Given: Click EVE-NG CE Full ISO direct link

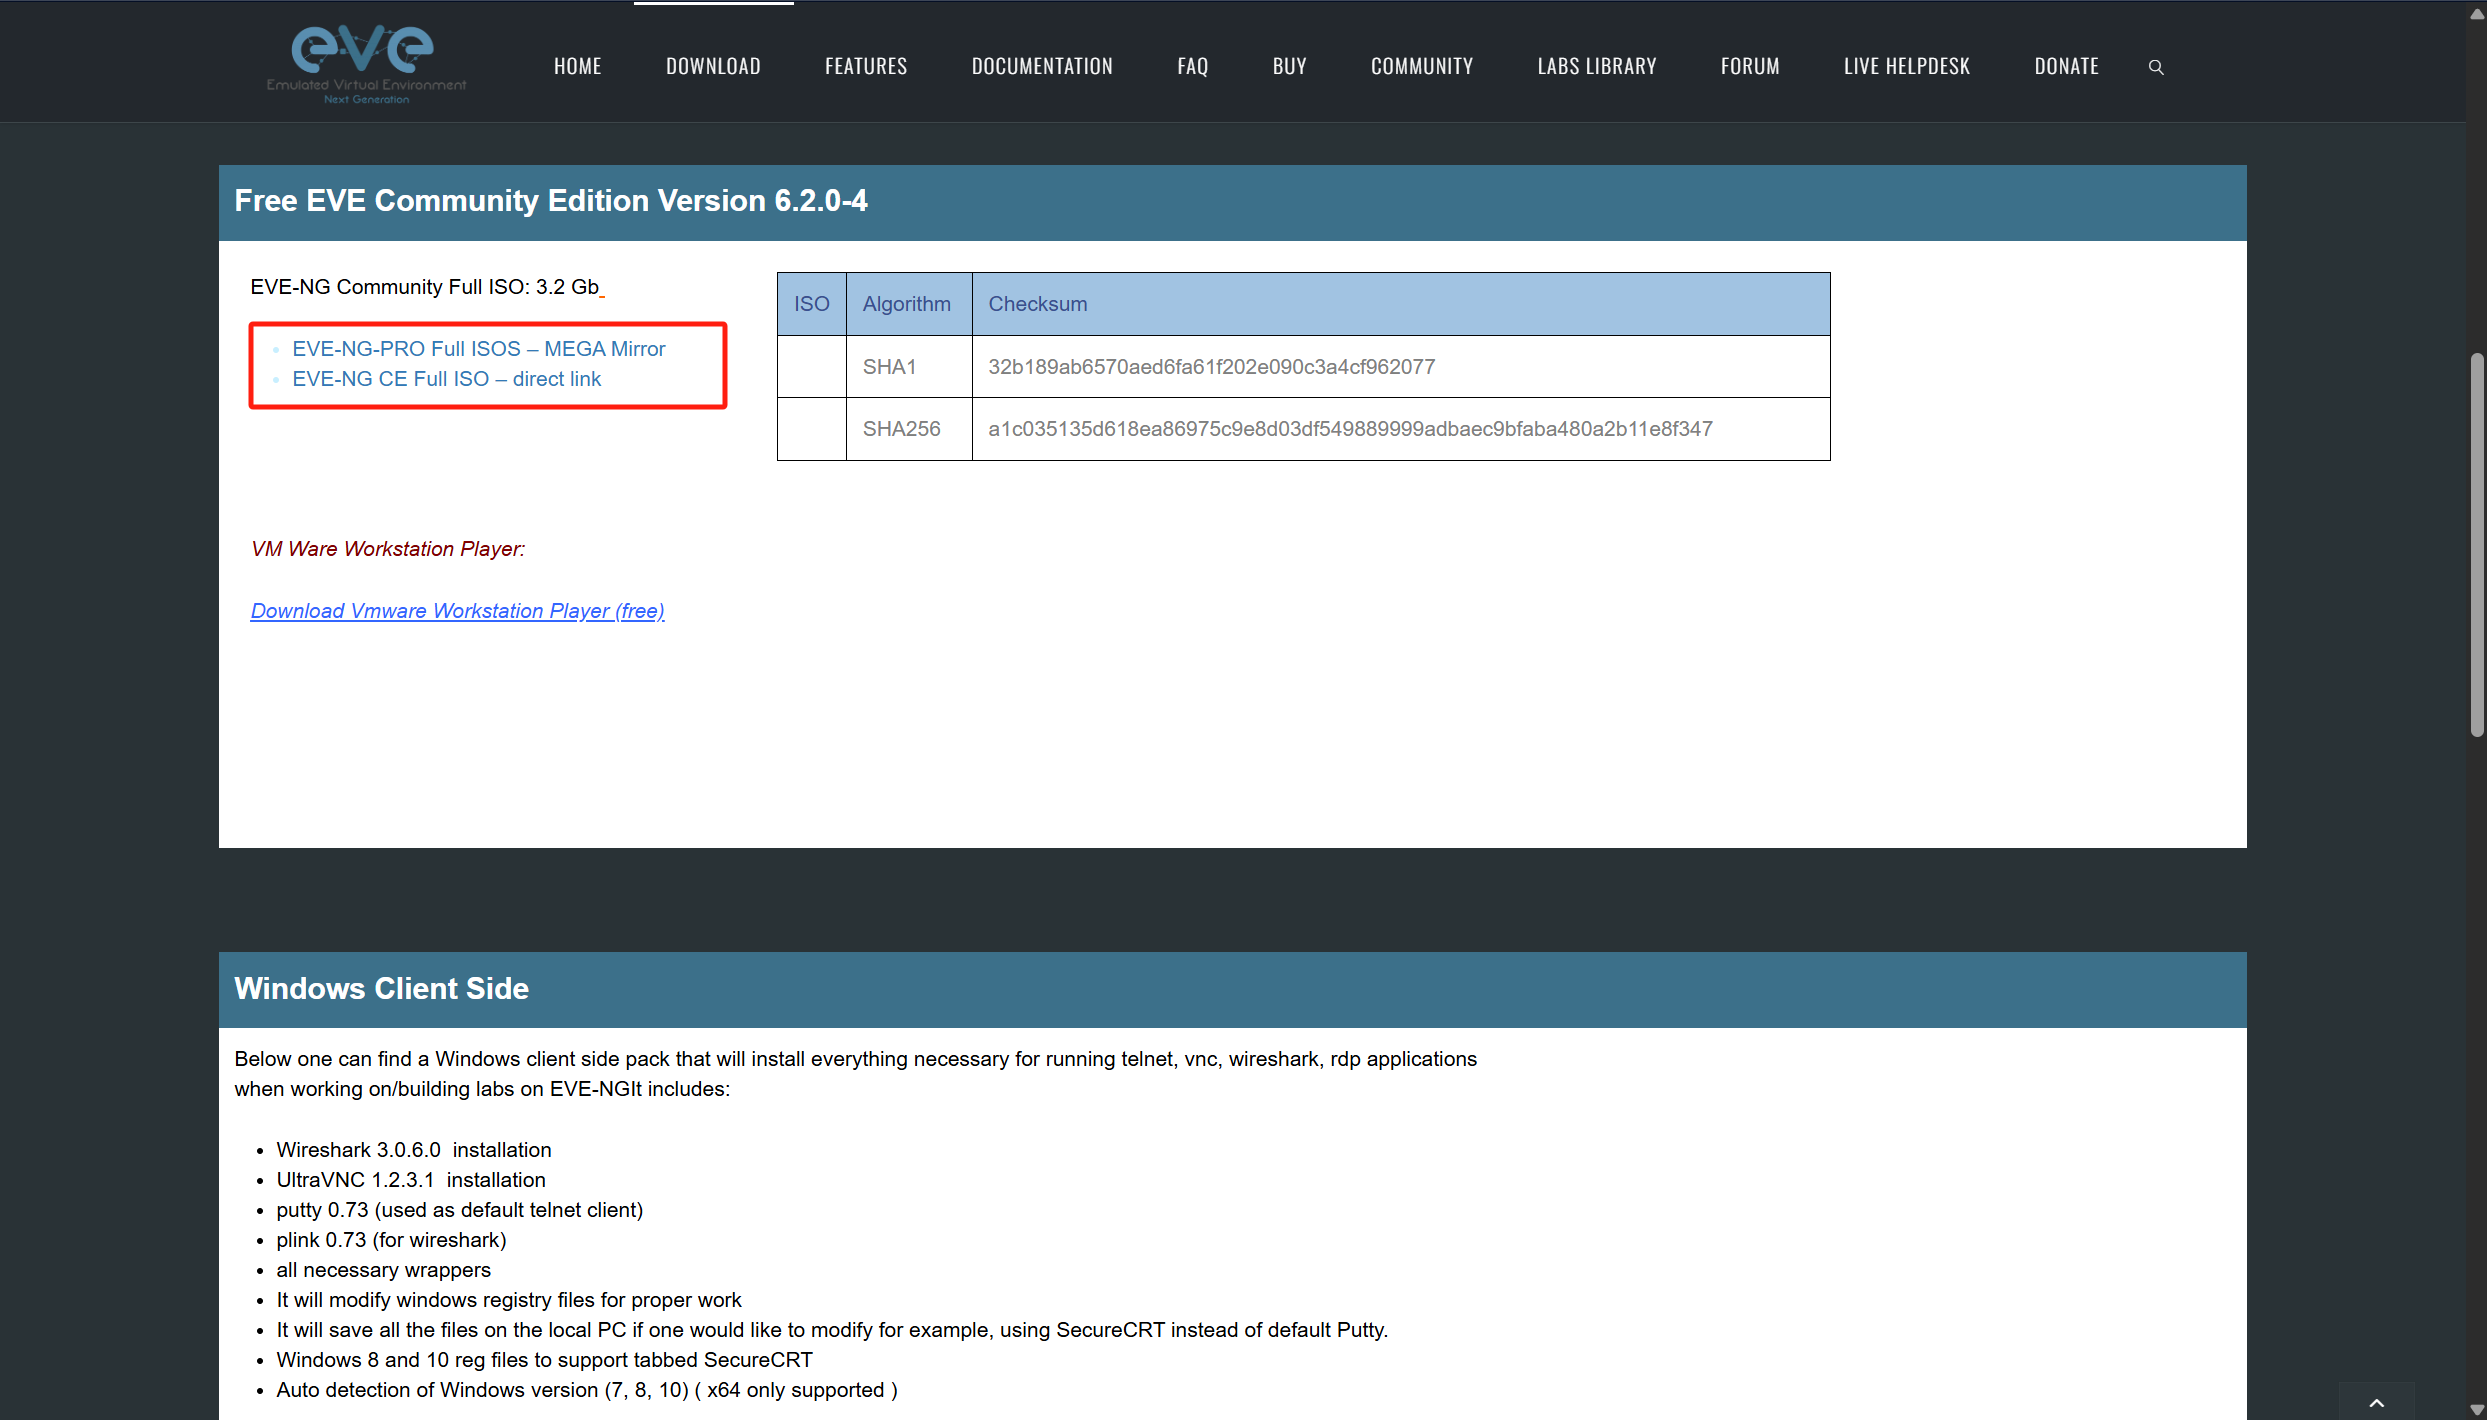Looking at the screenshot, I should pyautogui.click(x=447, y=379).
